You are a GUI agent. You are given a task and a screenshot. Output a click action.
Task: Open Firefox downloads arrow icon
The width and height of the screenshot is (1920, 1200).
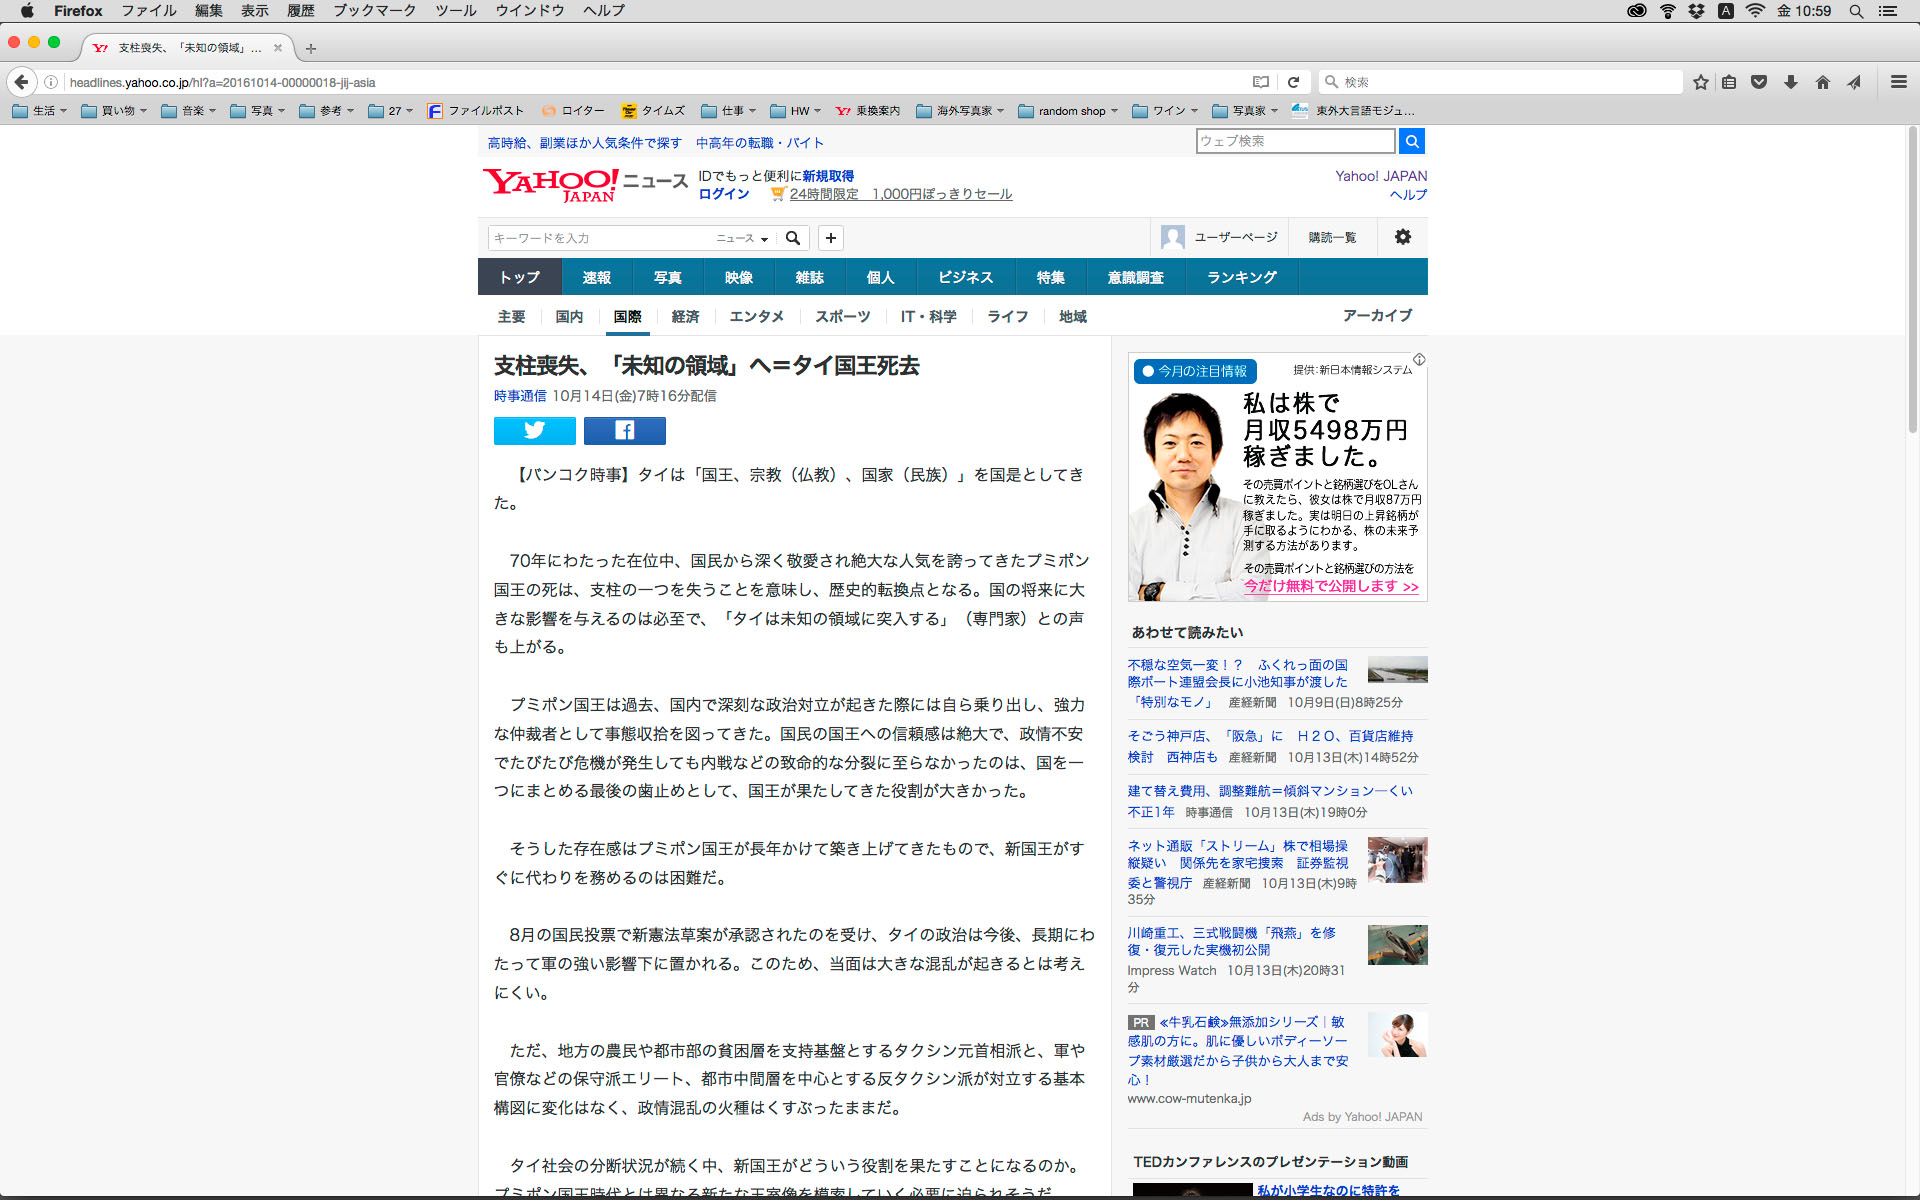(1790, 82)
